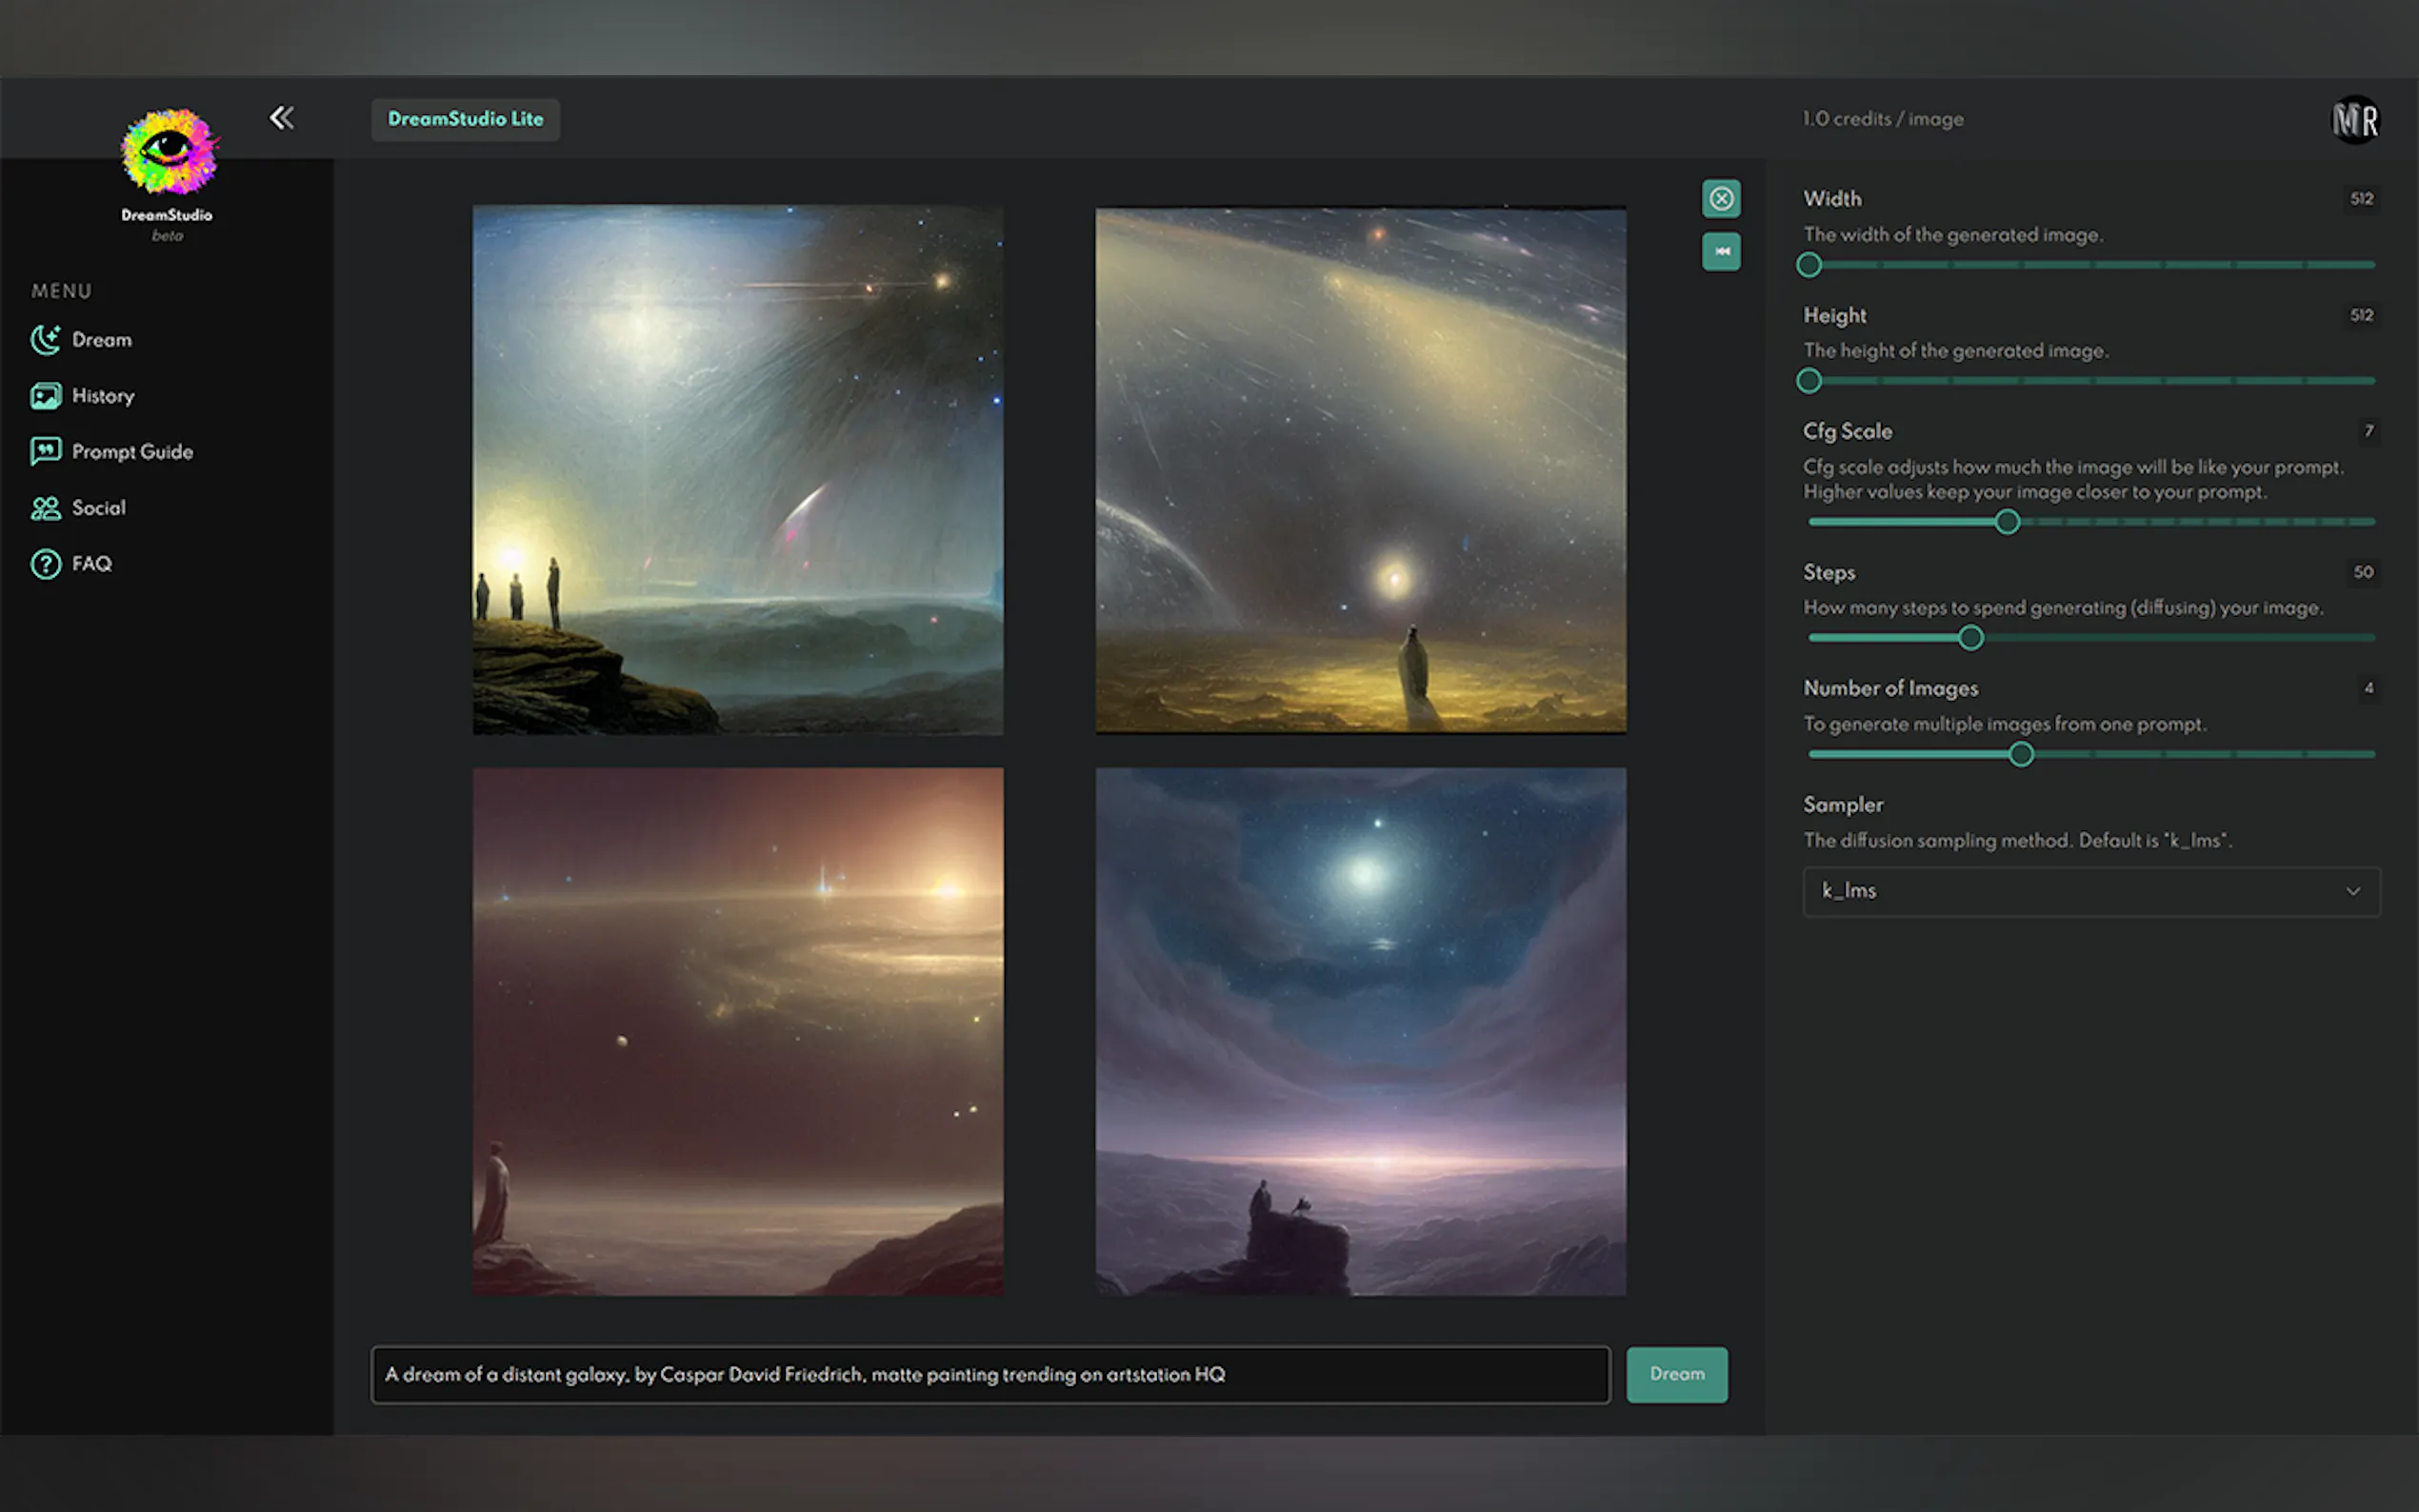Click the History image icon
This screenshot has height=1512, width=2419.
45,396
